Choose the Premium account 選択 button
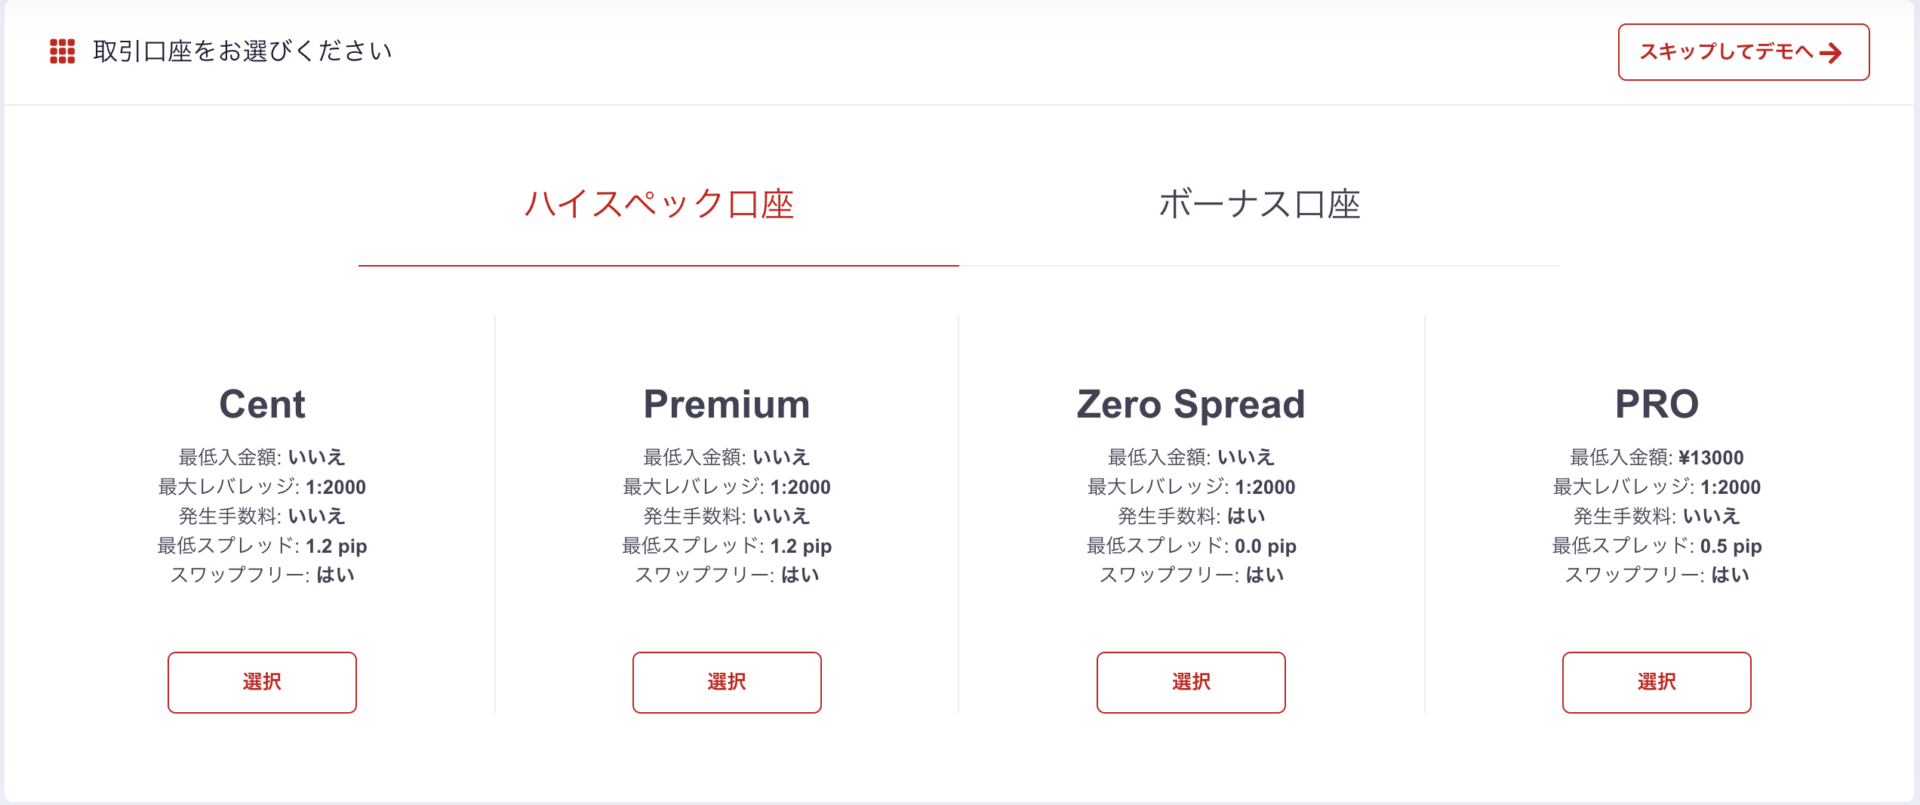This screenshot has width=1920, height=805. [x=727, y=682]
